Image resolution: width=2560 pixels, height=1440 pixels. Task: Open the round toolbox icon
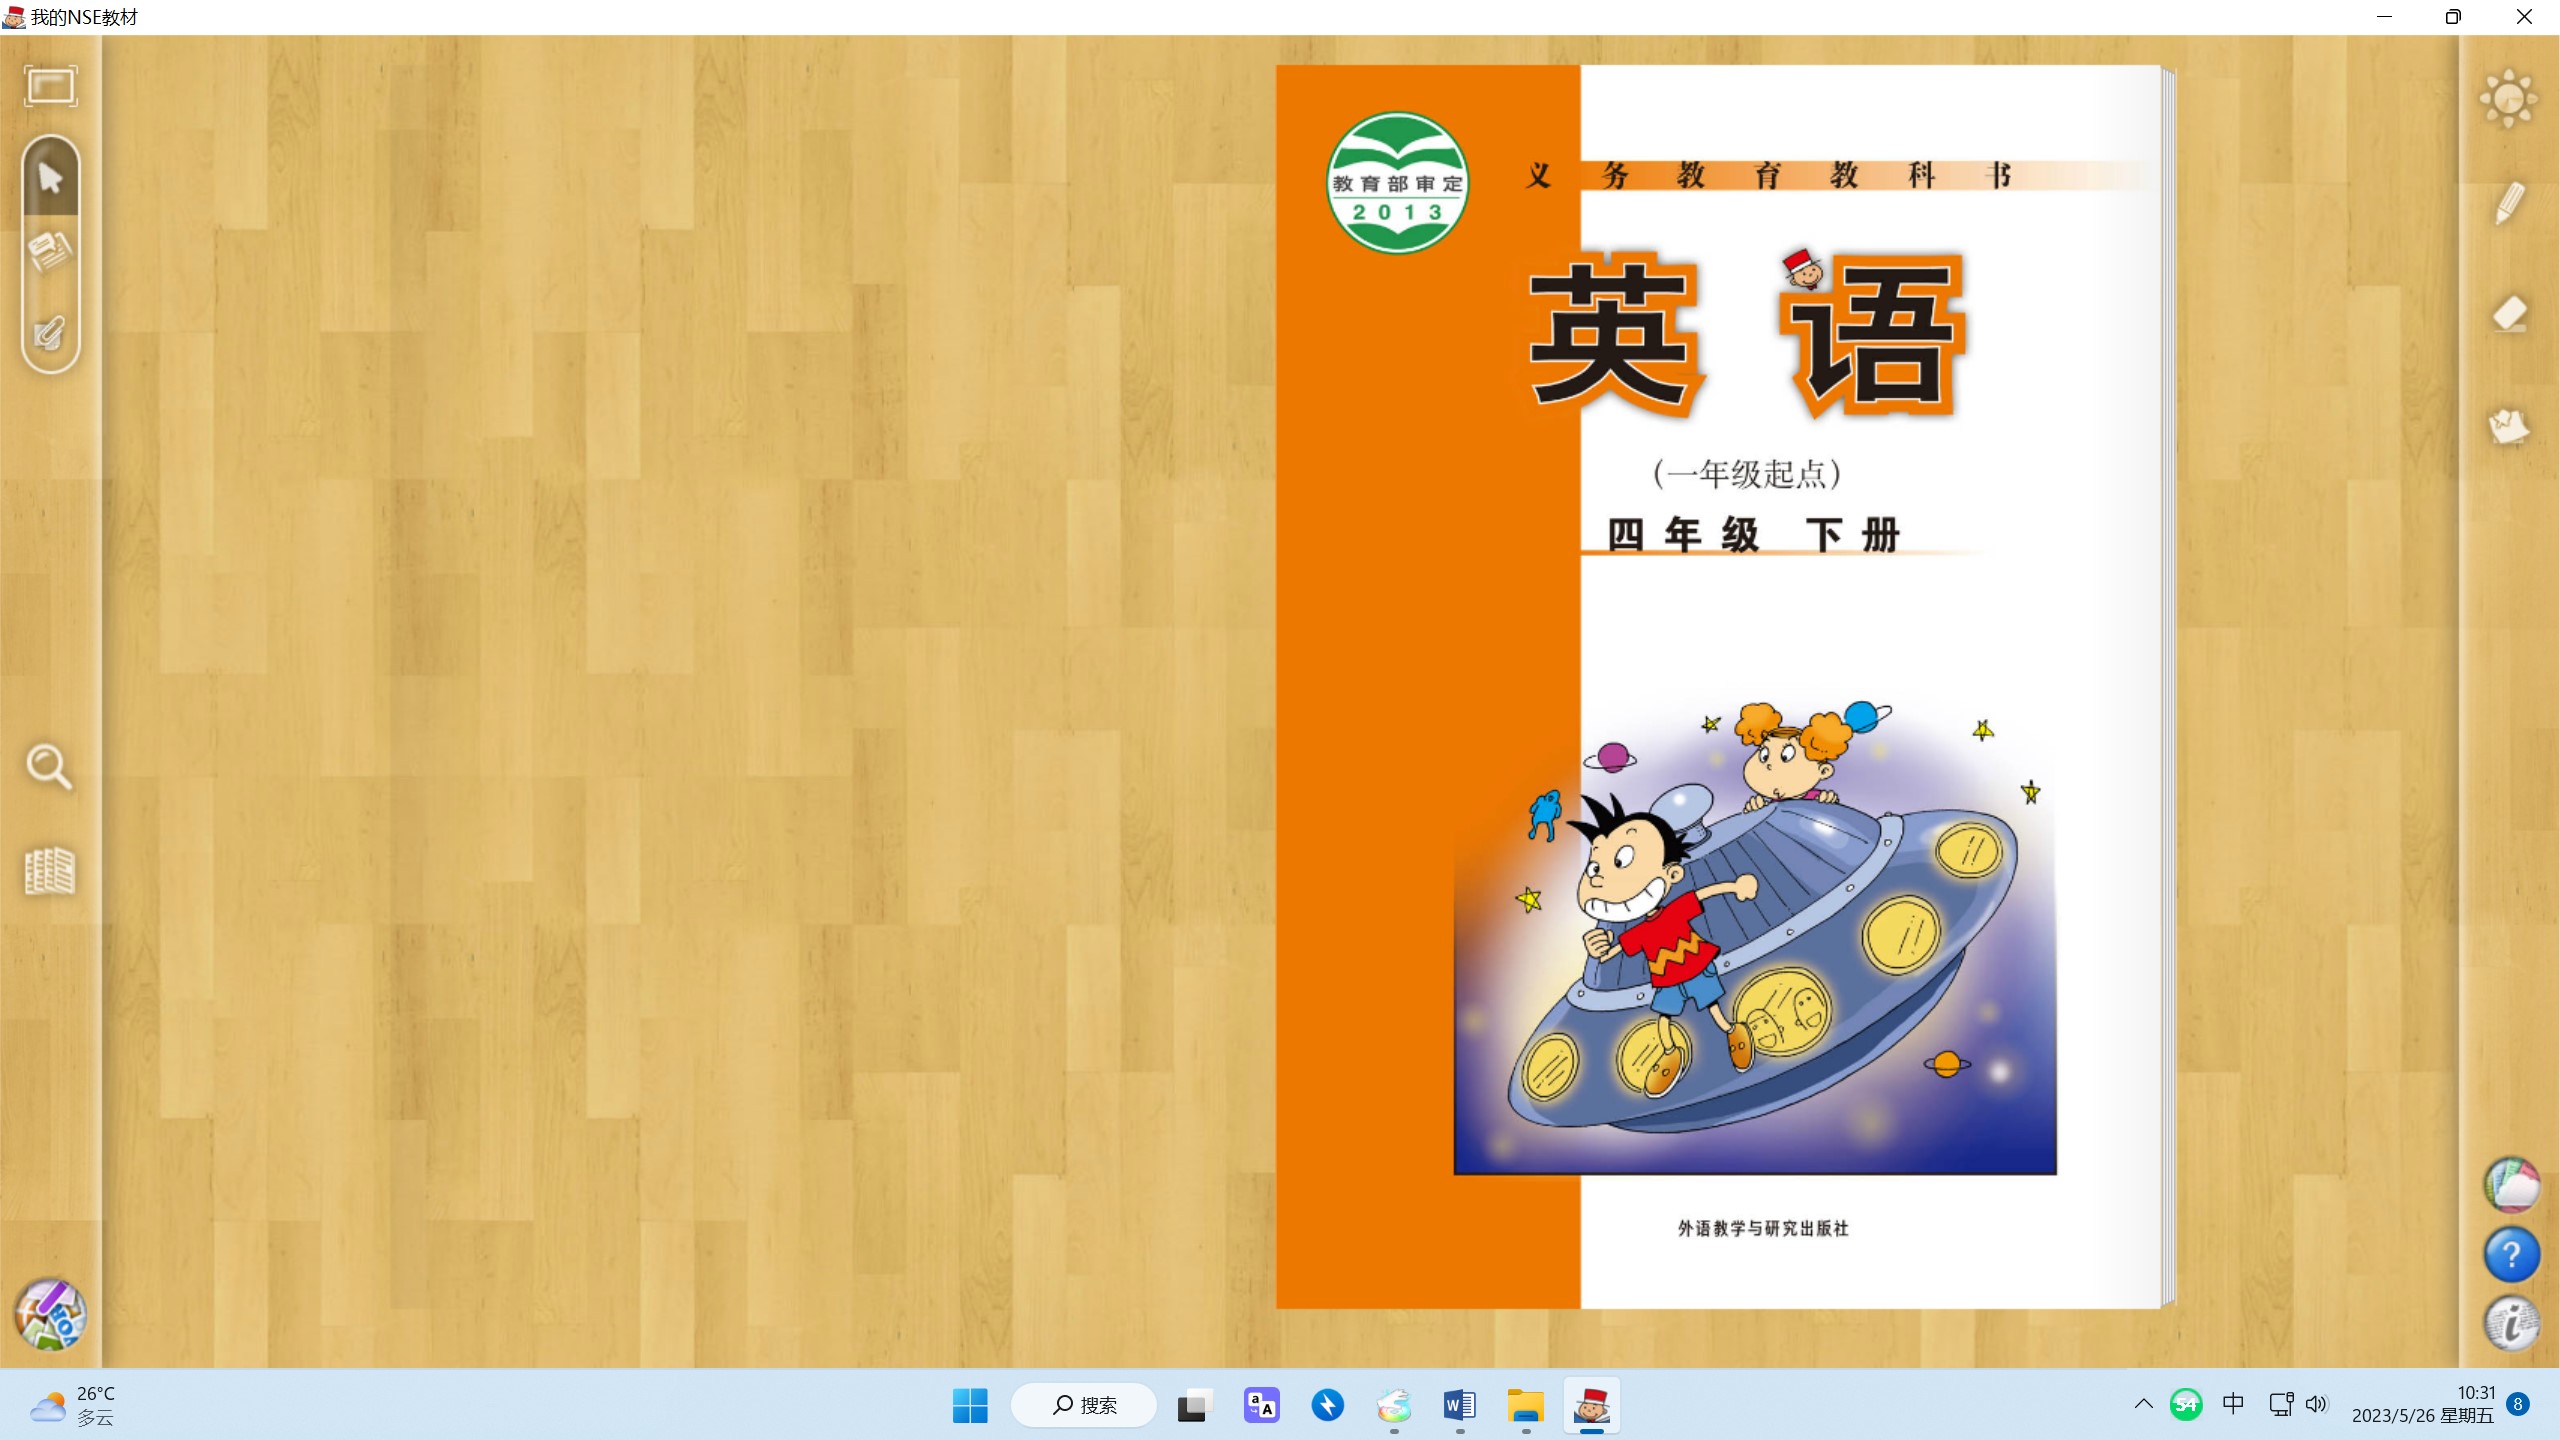click(50, 1314)
